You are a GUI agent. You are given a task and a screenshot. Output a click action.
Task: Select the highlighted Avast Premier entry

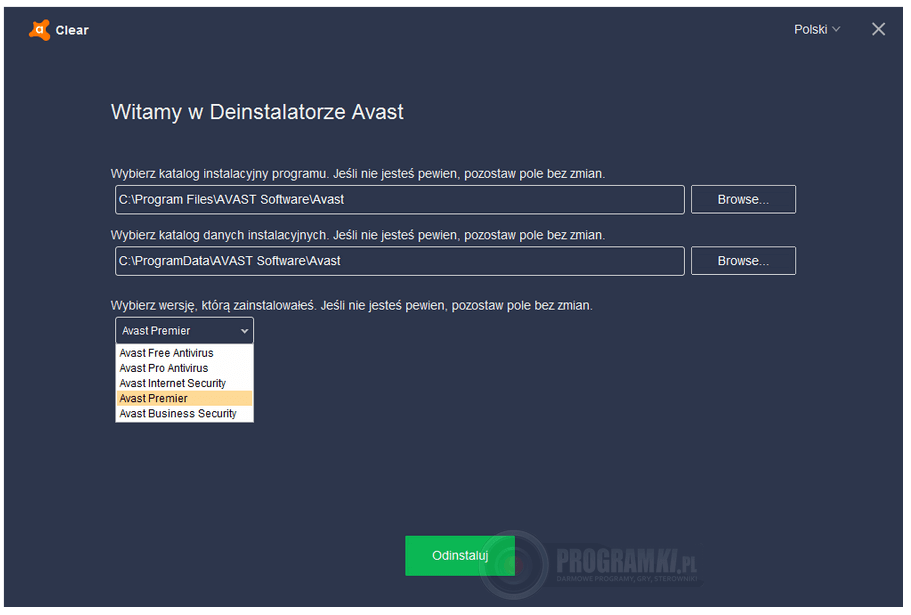pyautogui.click(x=184, y=398)
